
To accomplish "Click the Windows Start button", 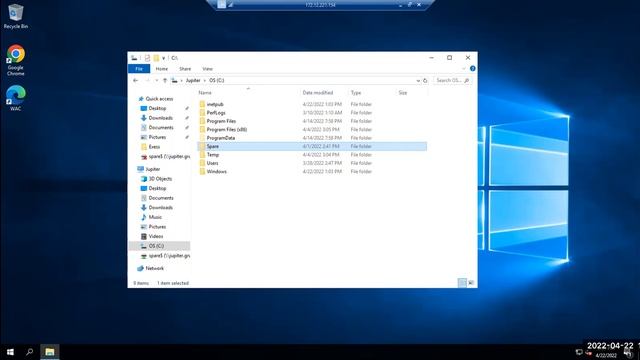I will point(10,352).
